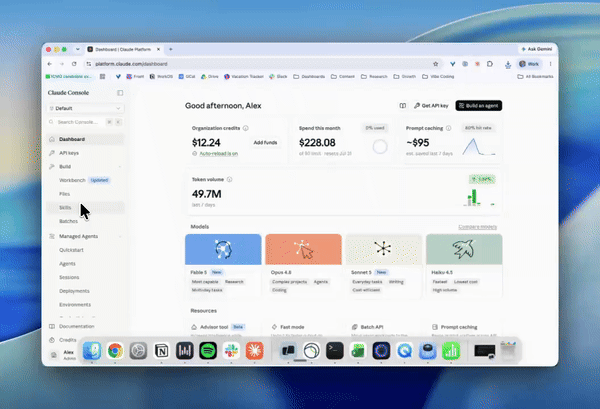Viewport: 600px width, 409px height.
Task: Open the Sonnet 5 model card
Action: pyautogui.click(x=384, y=266)
